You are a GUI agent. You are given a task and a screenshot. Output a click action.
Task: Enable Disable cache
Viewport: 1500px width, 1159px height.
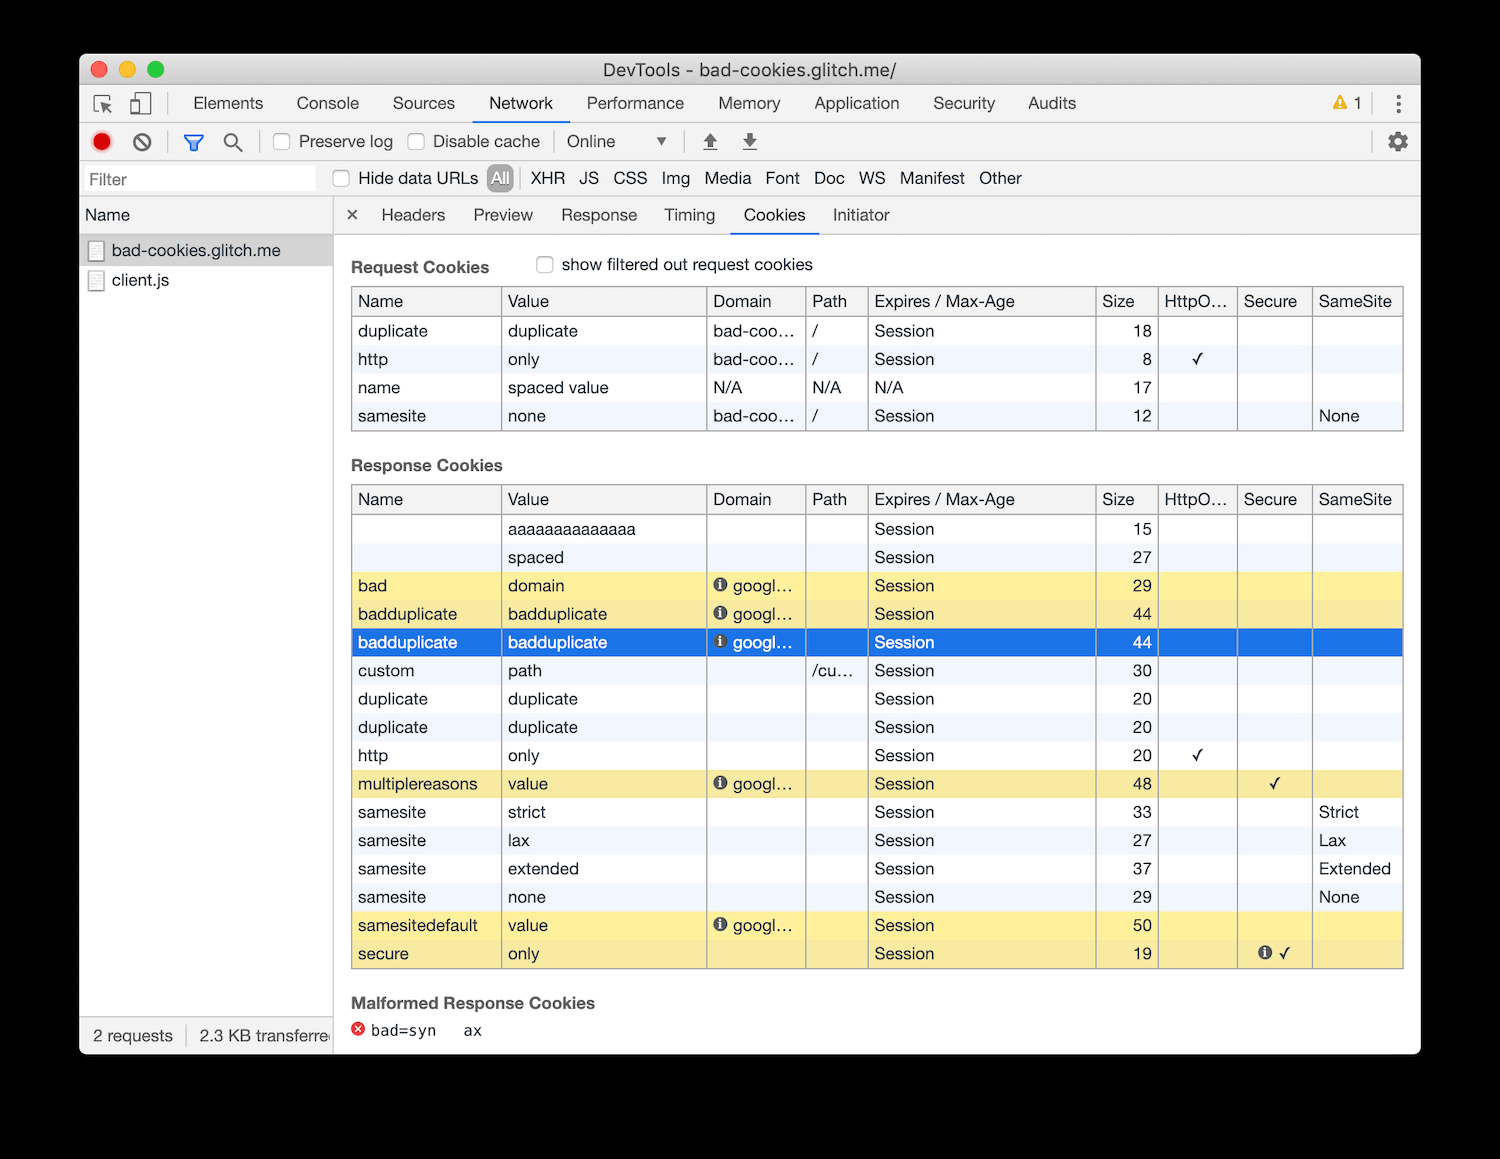click(415, 141)
